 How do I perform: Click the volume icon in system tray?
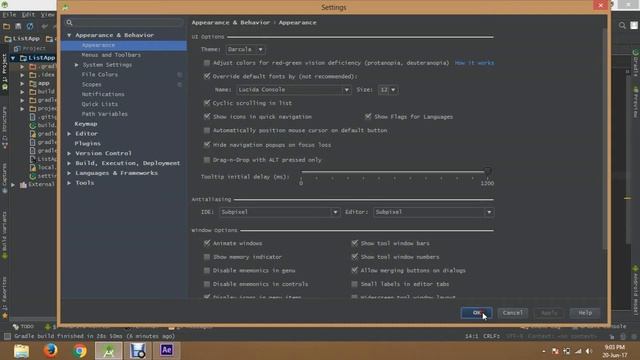589,351
